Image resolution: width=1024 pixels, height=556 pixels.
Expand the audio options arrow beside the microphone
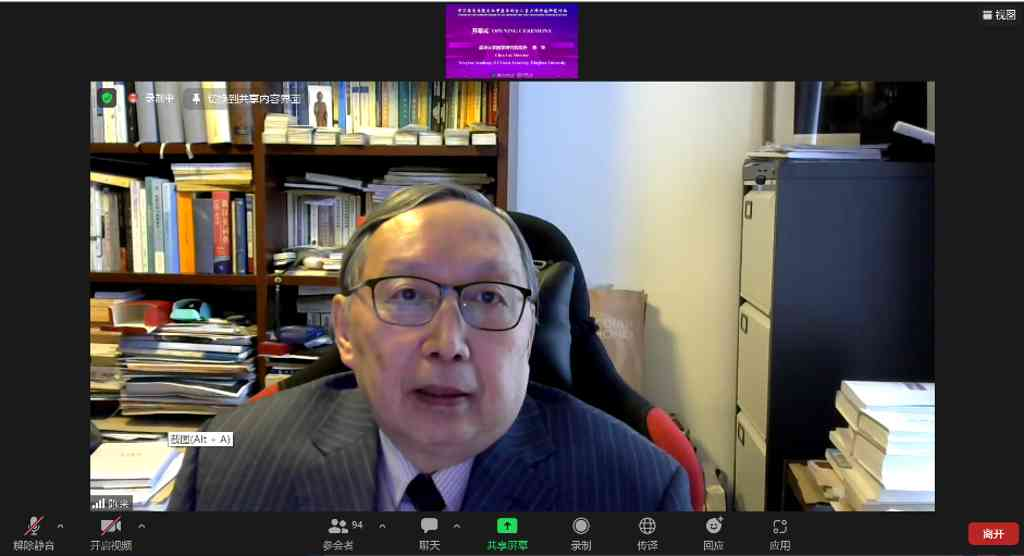pos(60,526)
